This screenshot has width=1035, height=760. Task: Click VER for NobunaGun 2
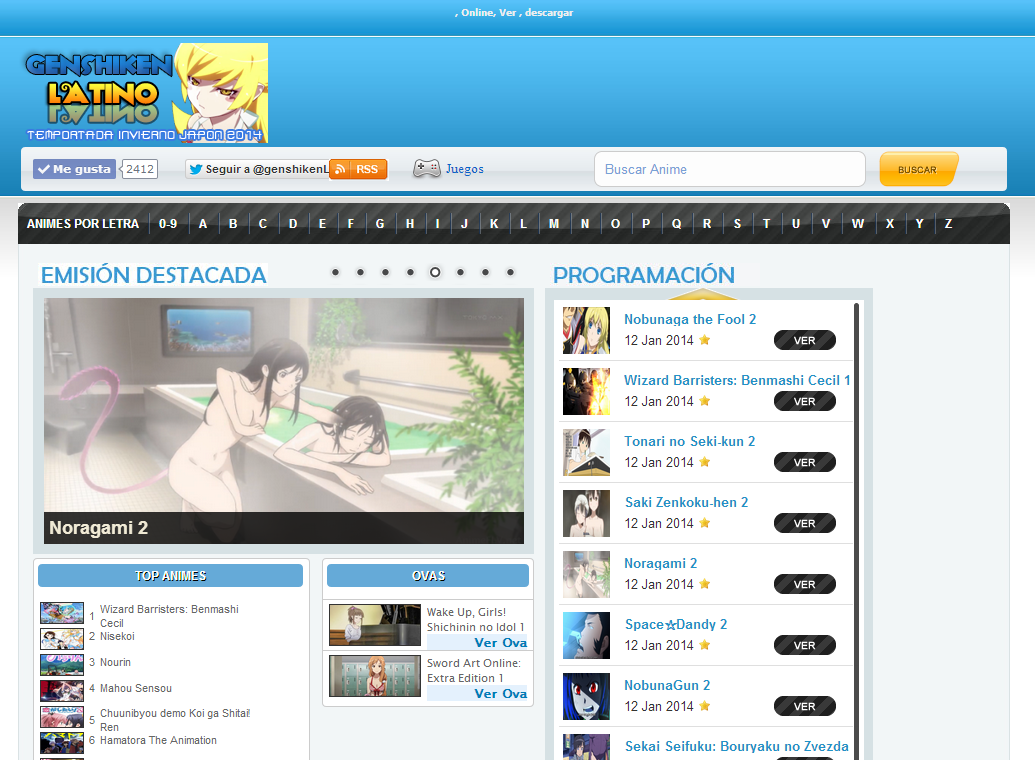[x=805, y=707]
